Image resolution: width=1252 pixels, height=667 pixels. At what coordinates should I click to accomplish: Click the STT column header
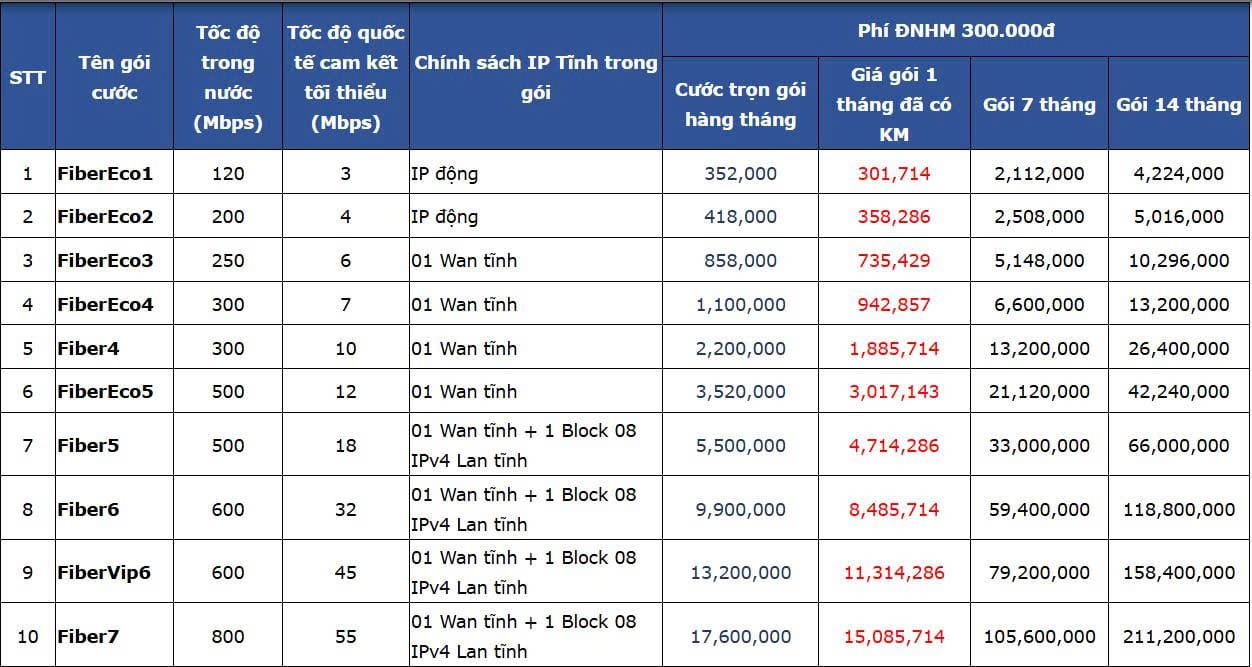click(27, 77)
